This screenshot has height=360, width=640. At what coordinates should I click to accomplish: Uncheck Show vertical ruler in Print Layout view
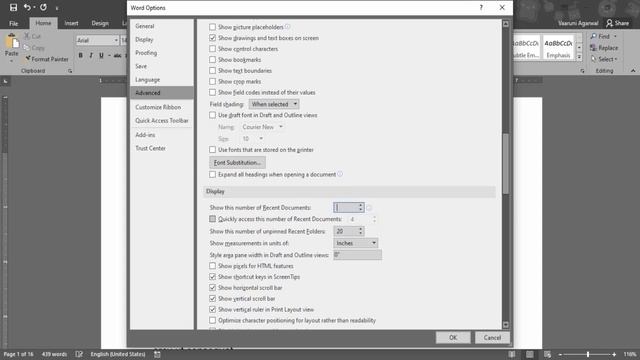click(x=212, y=309)
